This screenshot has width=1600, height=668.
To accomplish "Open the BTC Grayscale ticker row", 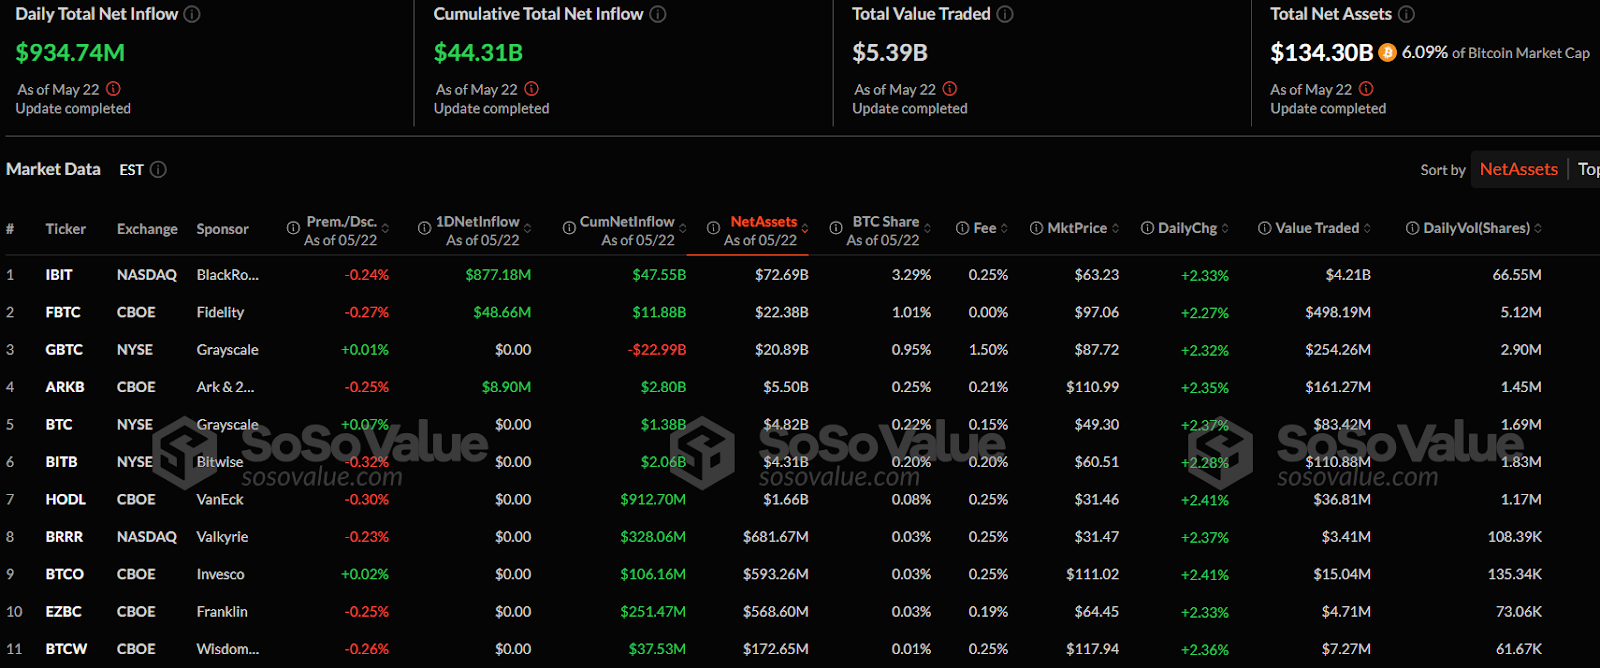I will pos(59,424).
